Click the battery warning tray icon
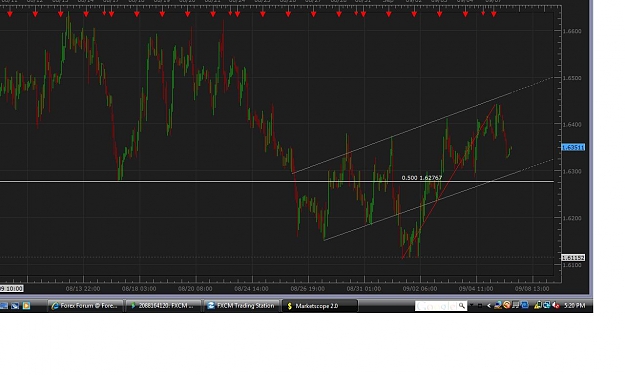This screenshot has width=625, height=375. point(538,305)
